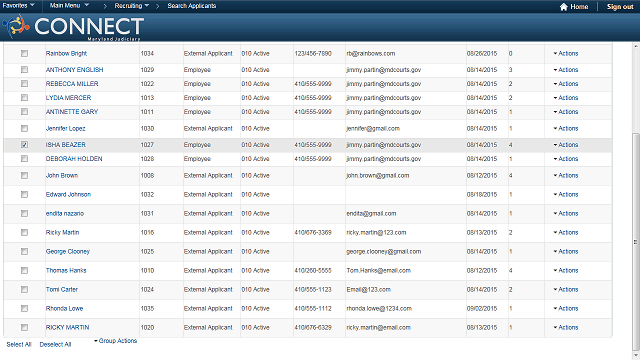Open applicant REBECCA MILLER
Image resolution: width=640 pixels, height=360 pixels.
coord(72,84)
